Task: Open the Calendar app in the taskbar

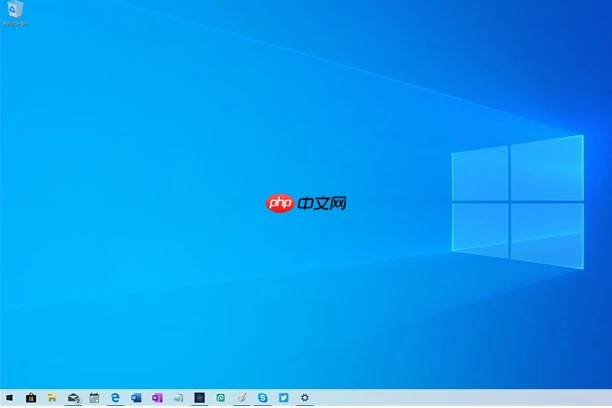Action: click(94, 398)
